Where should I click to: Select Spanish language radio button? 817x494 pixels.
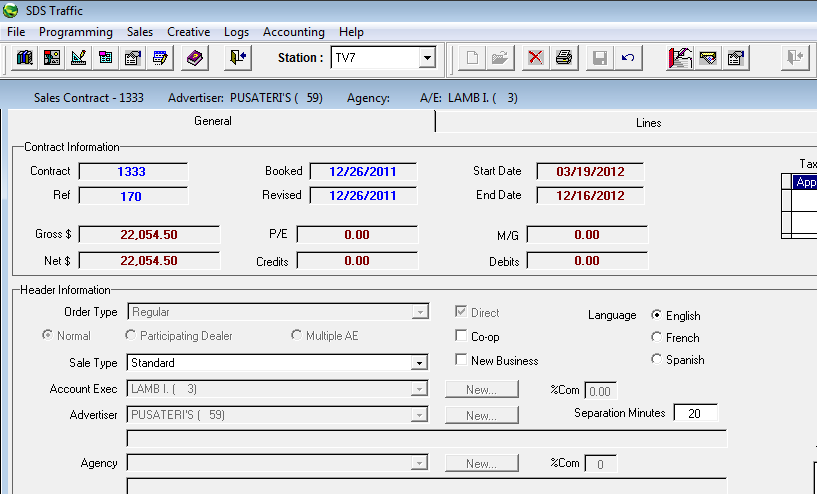coord(656,360)
